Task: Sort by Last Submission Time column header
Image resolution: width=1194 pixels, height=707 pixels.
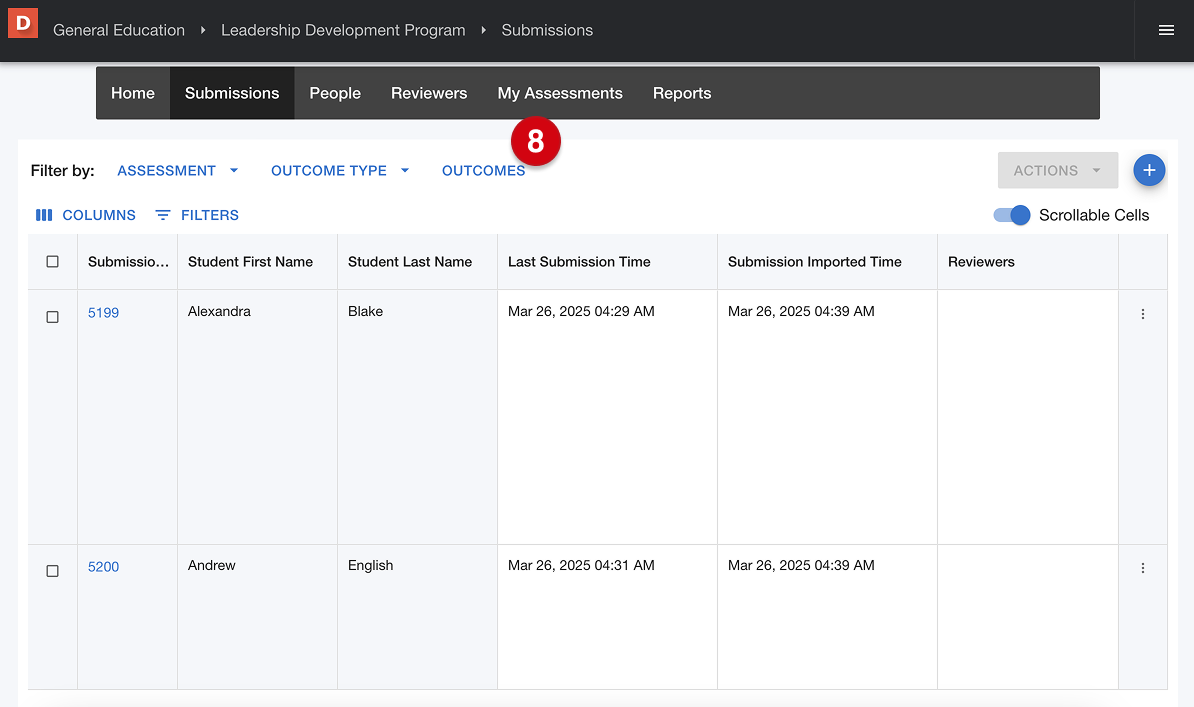Action: (579, 262)
